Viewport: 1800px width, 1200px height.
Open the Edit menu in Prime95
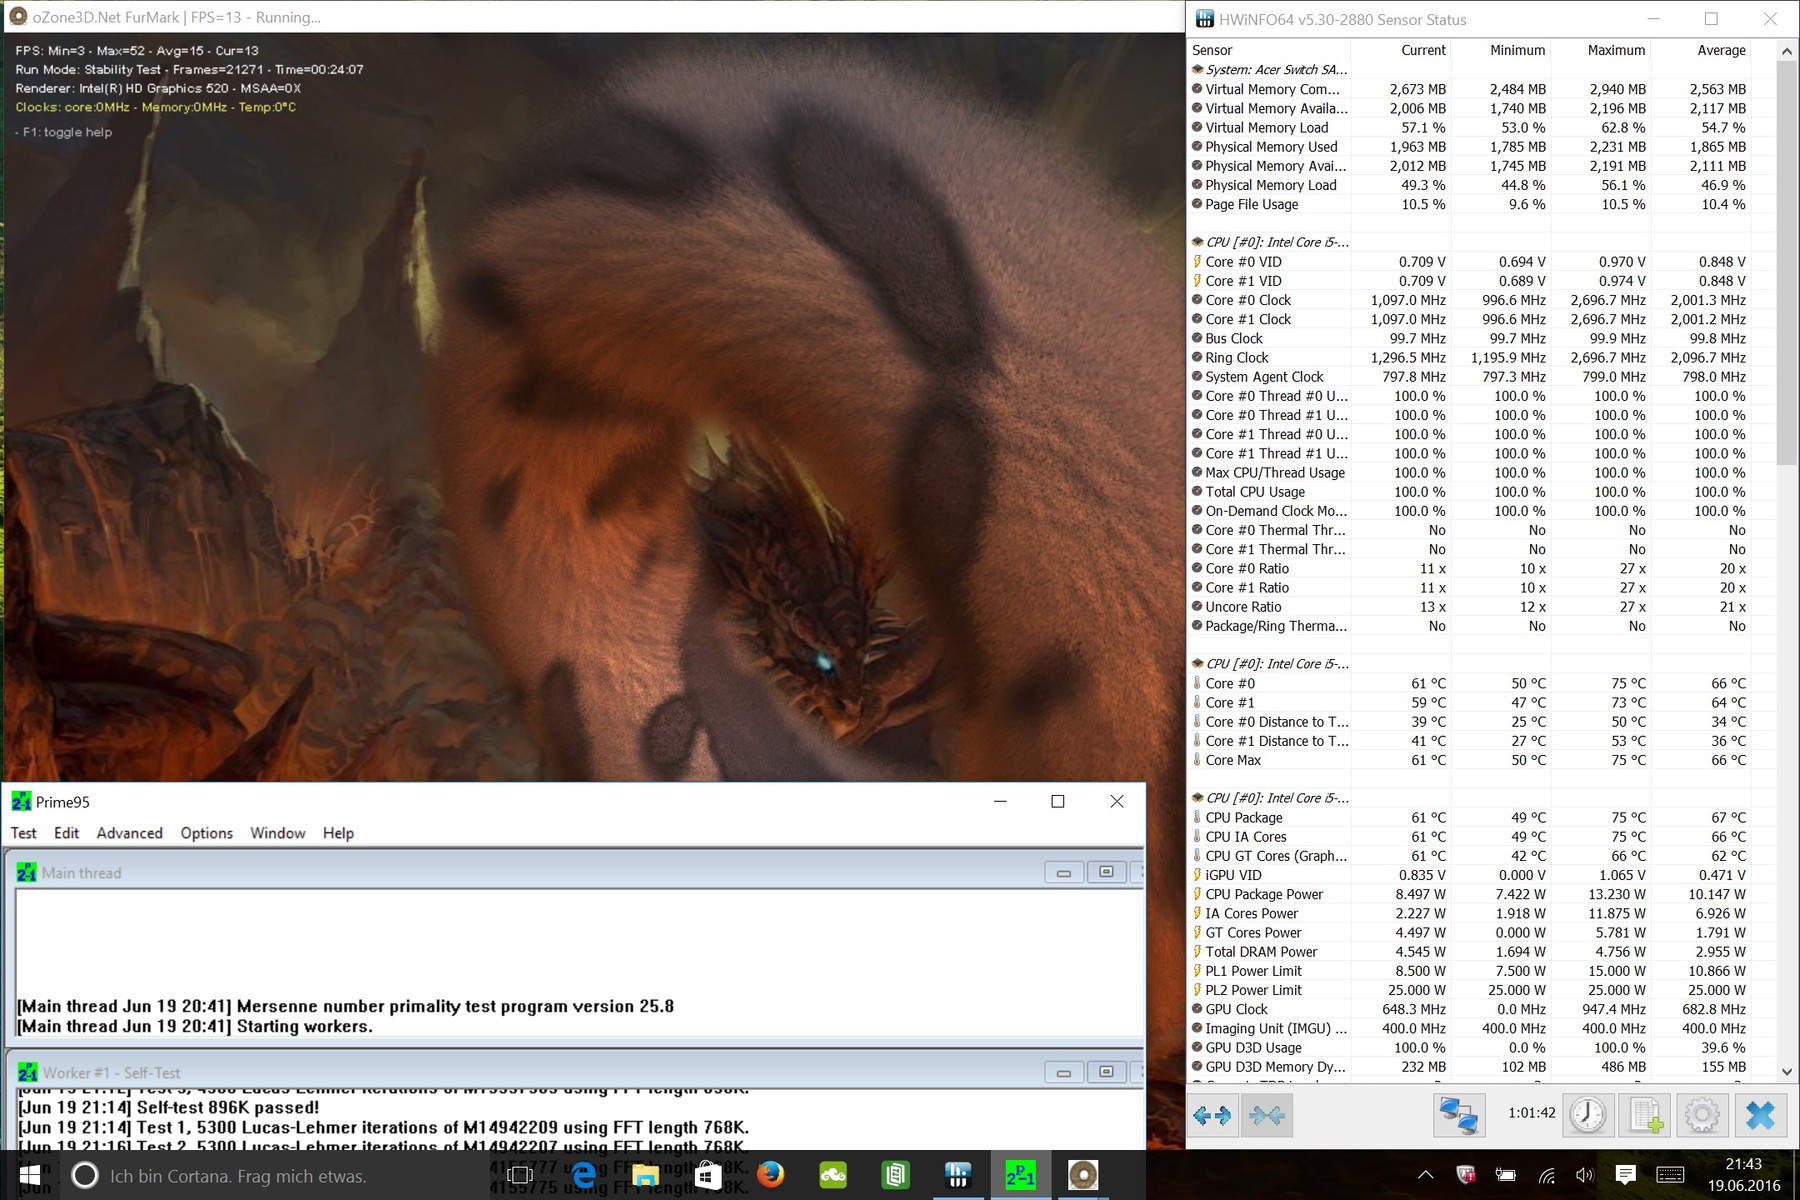(x=67, y=833)
